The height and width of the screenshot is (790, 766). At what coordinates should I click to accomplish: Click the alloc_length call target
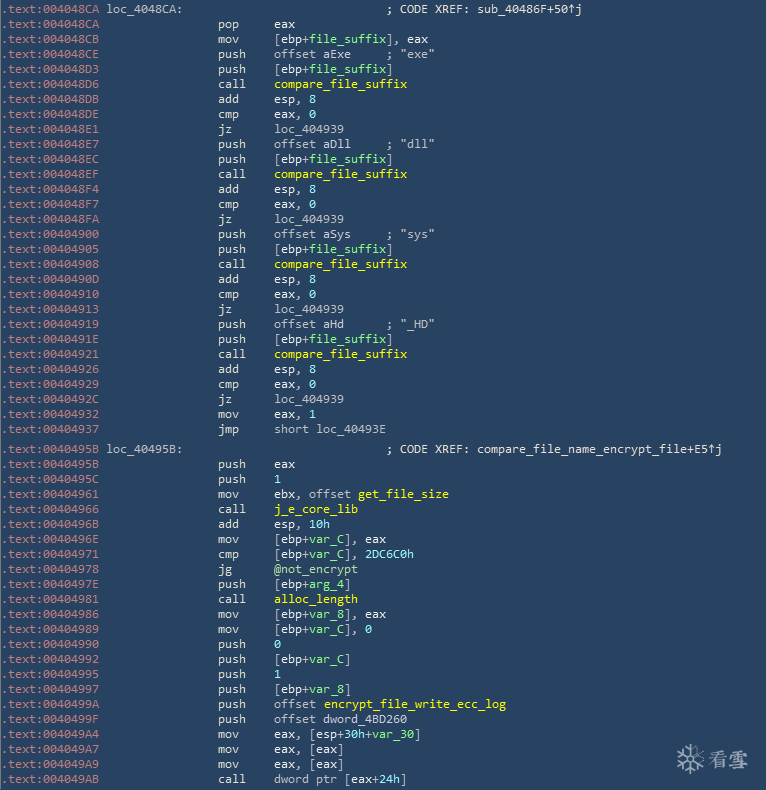[x=315, y=599]
